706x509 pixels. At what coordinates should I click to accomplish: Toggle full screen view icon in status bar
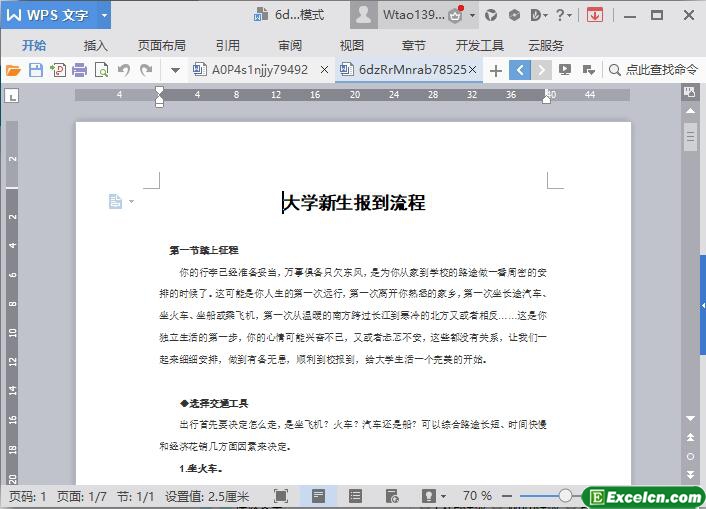point(281,496)
